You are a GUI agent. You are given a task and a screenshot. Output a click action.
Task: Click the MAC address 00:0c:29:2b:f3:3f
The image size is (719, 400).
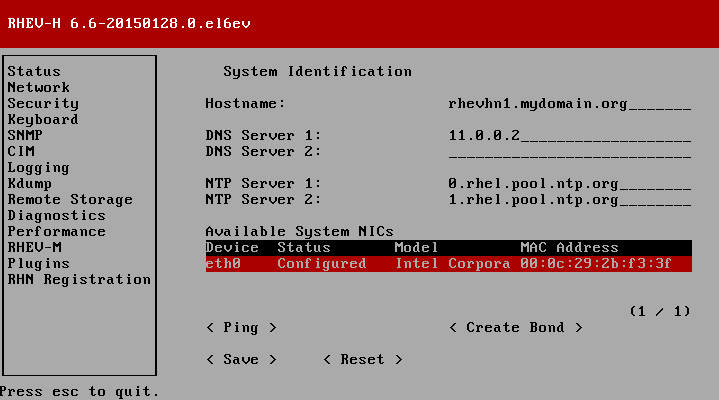[x=596, y=264]
